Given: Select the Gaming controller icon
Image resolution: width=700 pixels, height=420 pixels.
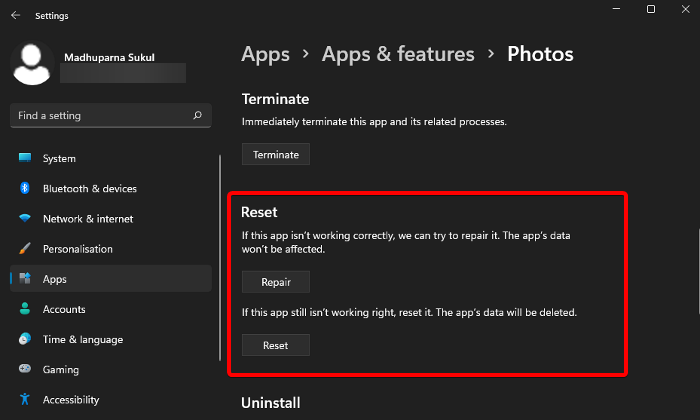Looking at the screenshot, I should 24,369.
